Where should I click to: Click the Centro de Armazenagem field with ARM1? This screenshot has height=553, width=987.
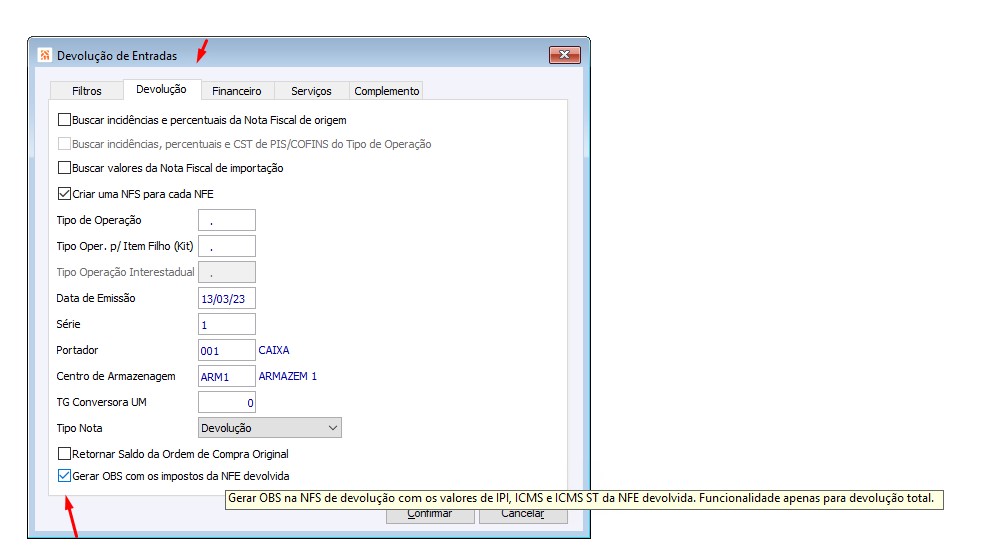227,376
